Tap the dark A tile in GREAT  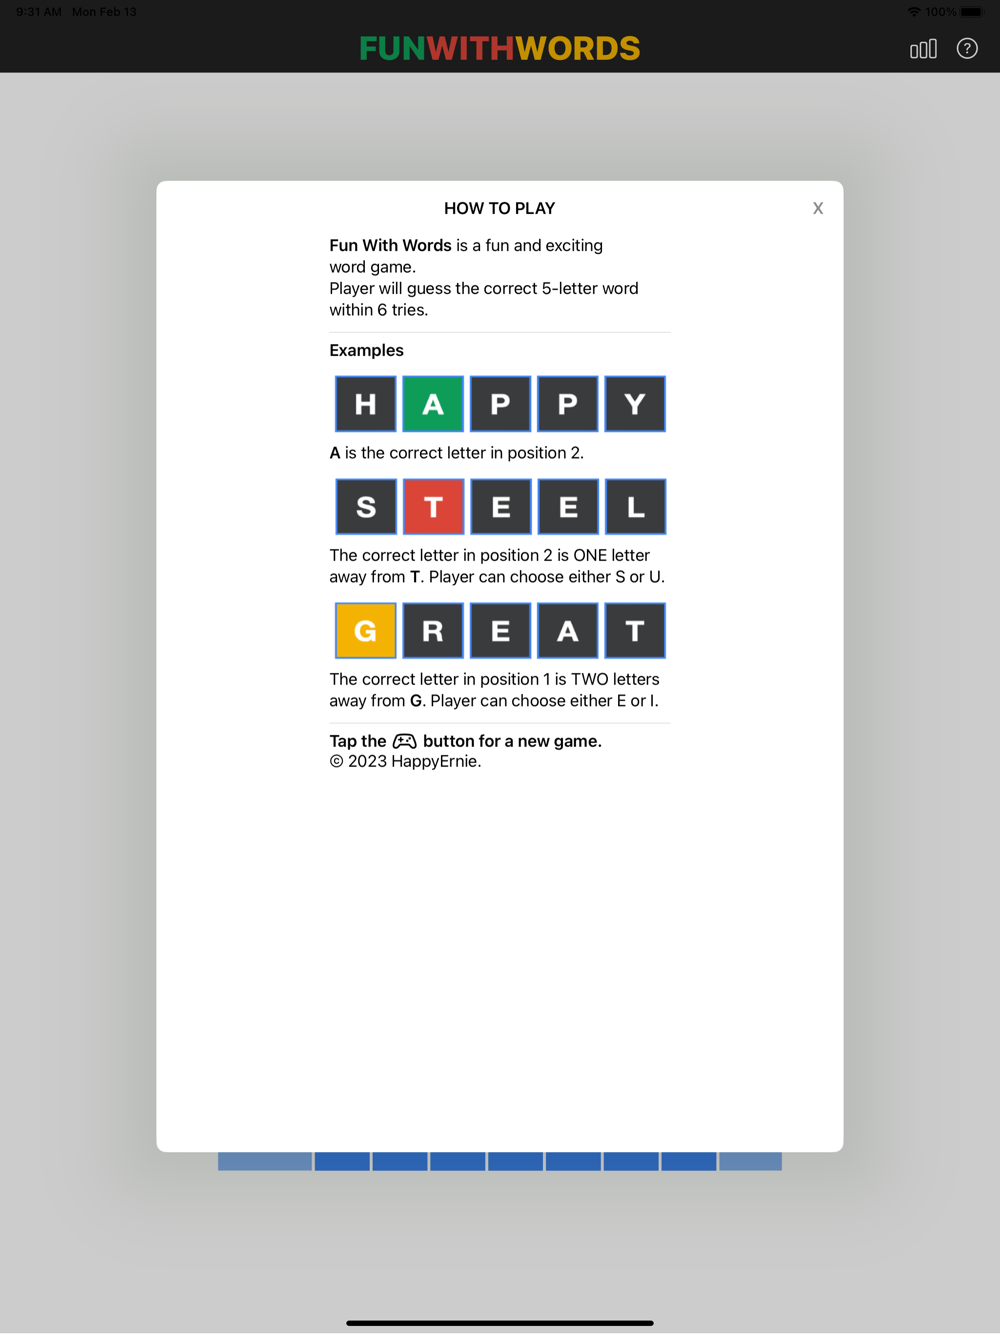click(x=568, y=631)
